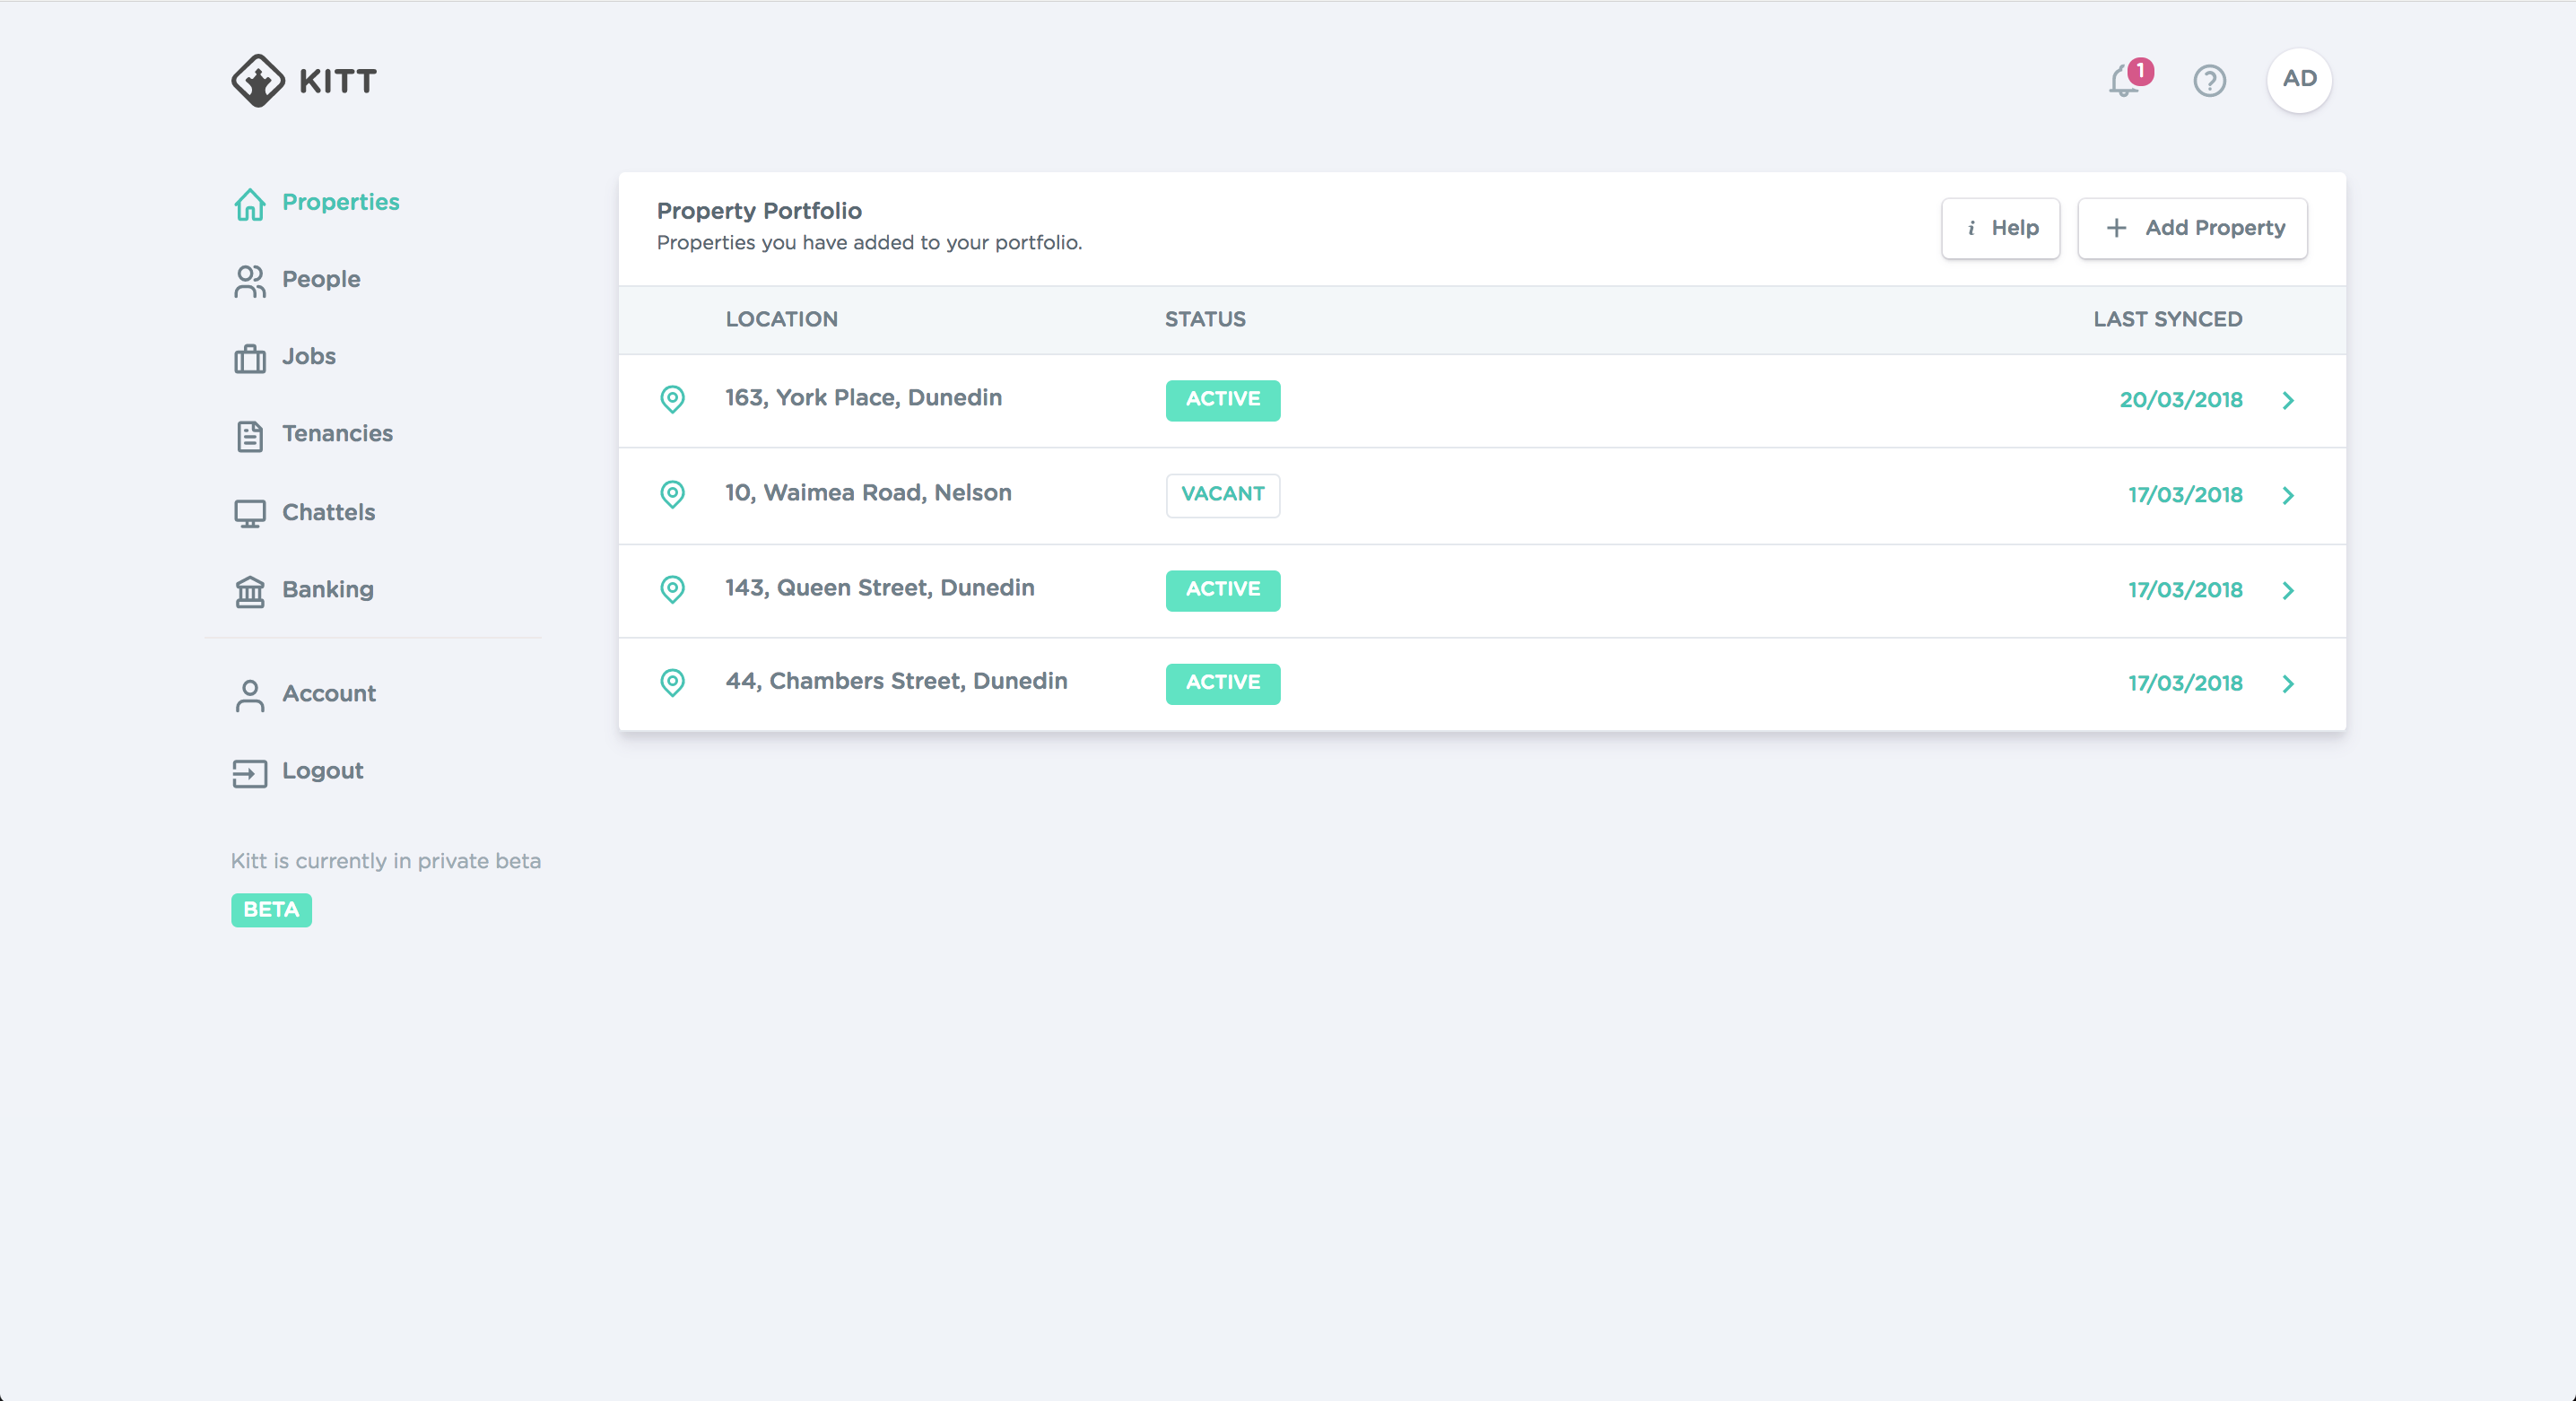Click the Chattels monitor icon

coord(250,513)
